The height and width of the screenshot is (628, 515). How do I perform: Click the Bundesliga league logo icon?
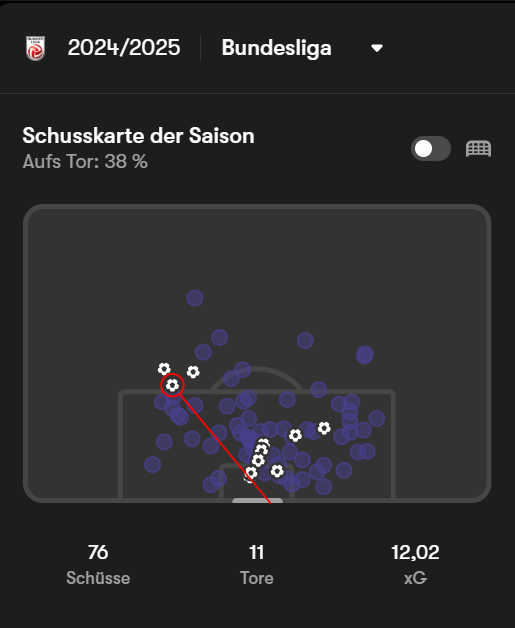[35, 48]
